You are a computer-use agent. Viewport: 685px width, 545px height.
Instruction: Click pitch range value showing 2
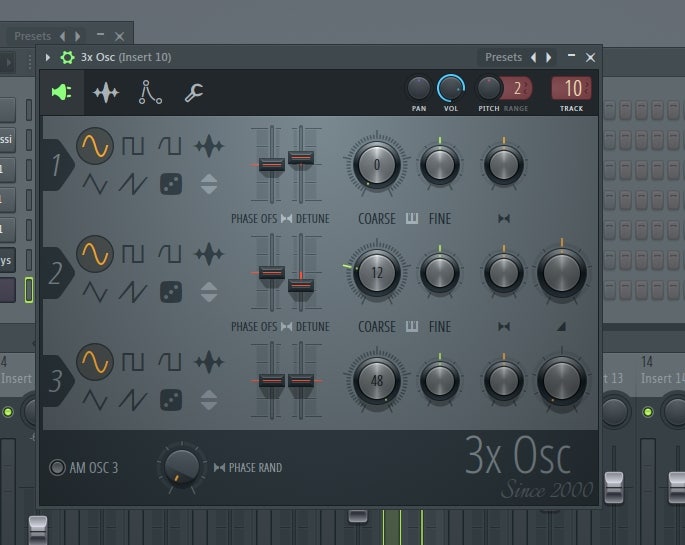pyautogui.click(x=517, y=88)
